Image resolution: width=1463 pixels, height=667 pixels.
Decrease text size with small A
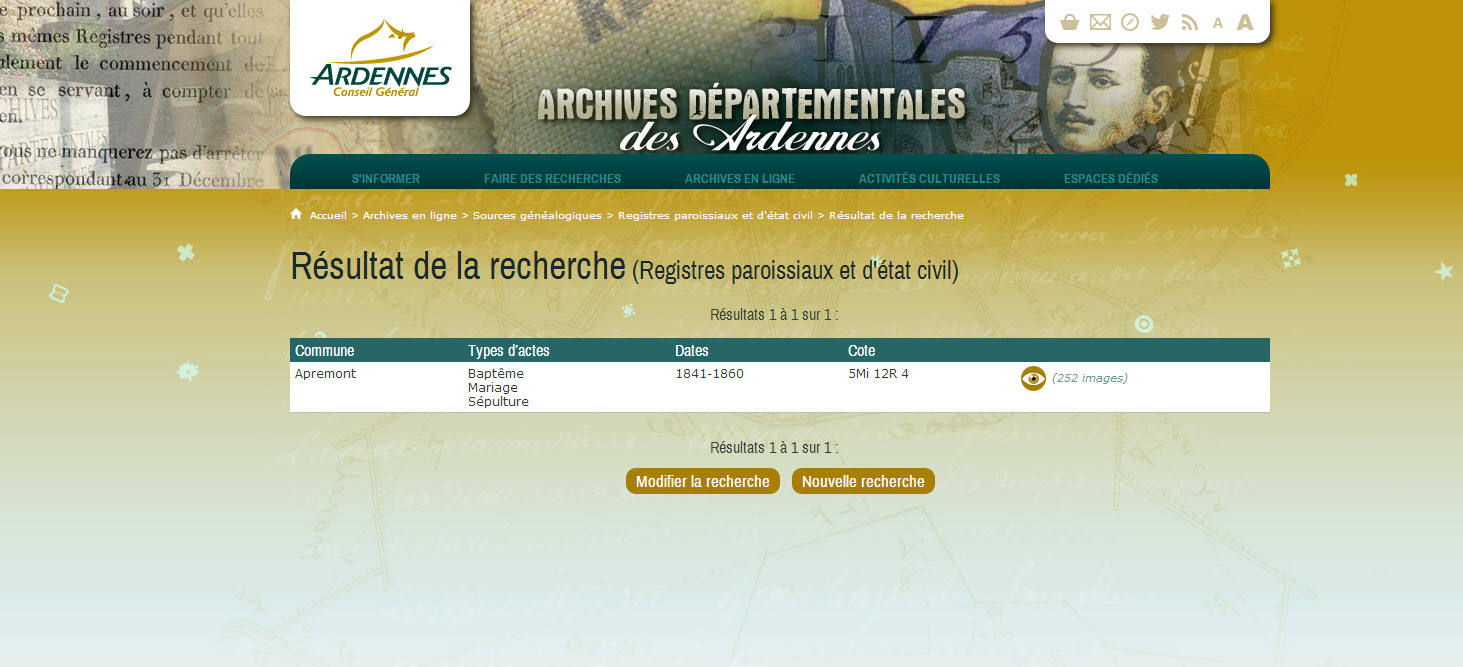point(1217,23)
